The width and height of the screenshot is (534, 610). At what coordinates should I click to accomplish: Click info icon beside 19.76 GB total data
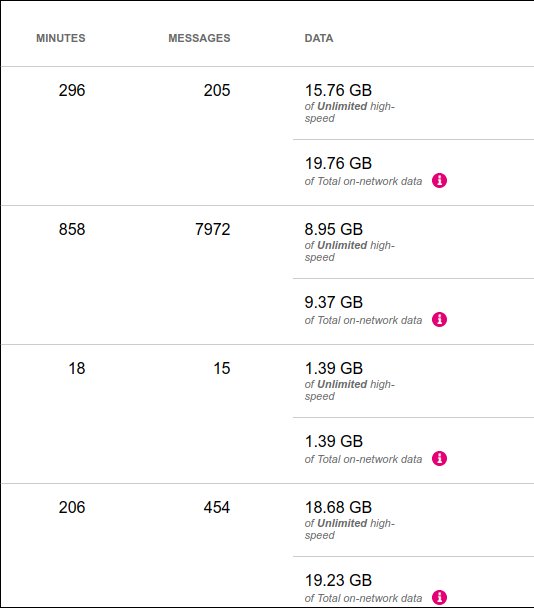439,181
